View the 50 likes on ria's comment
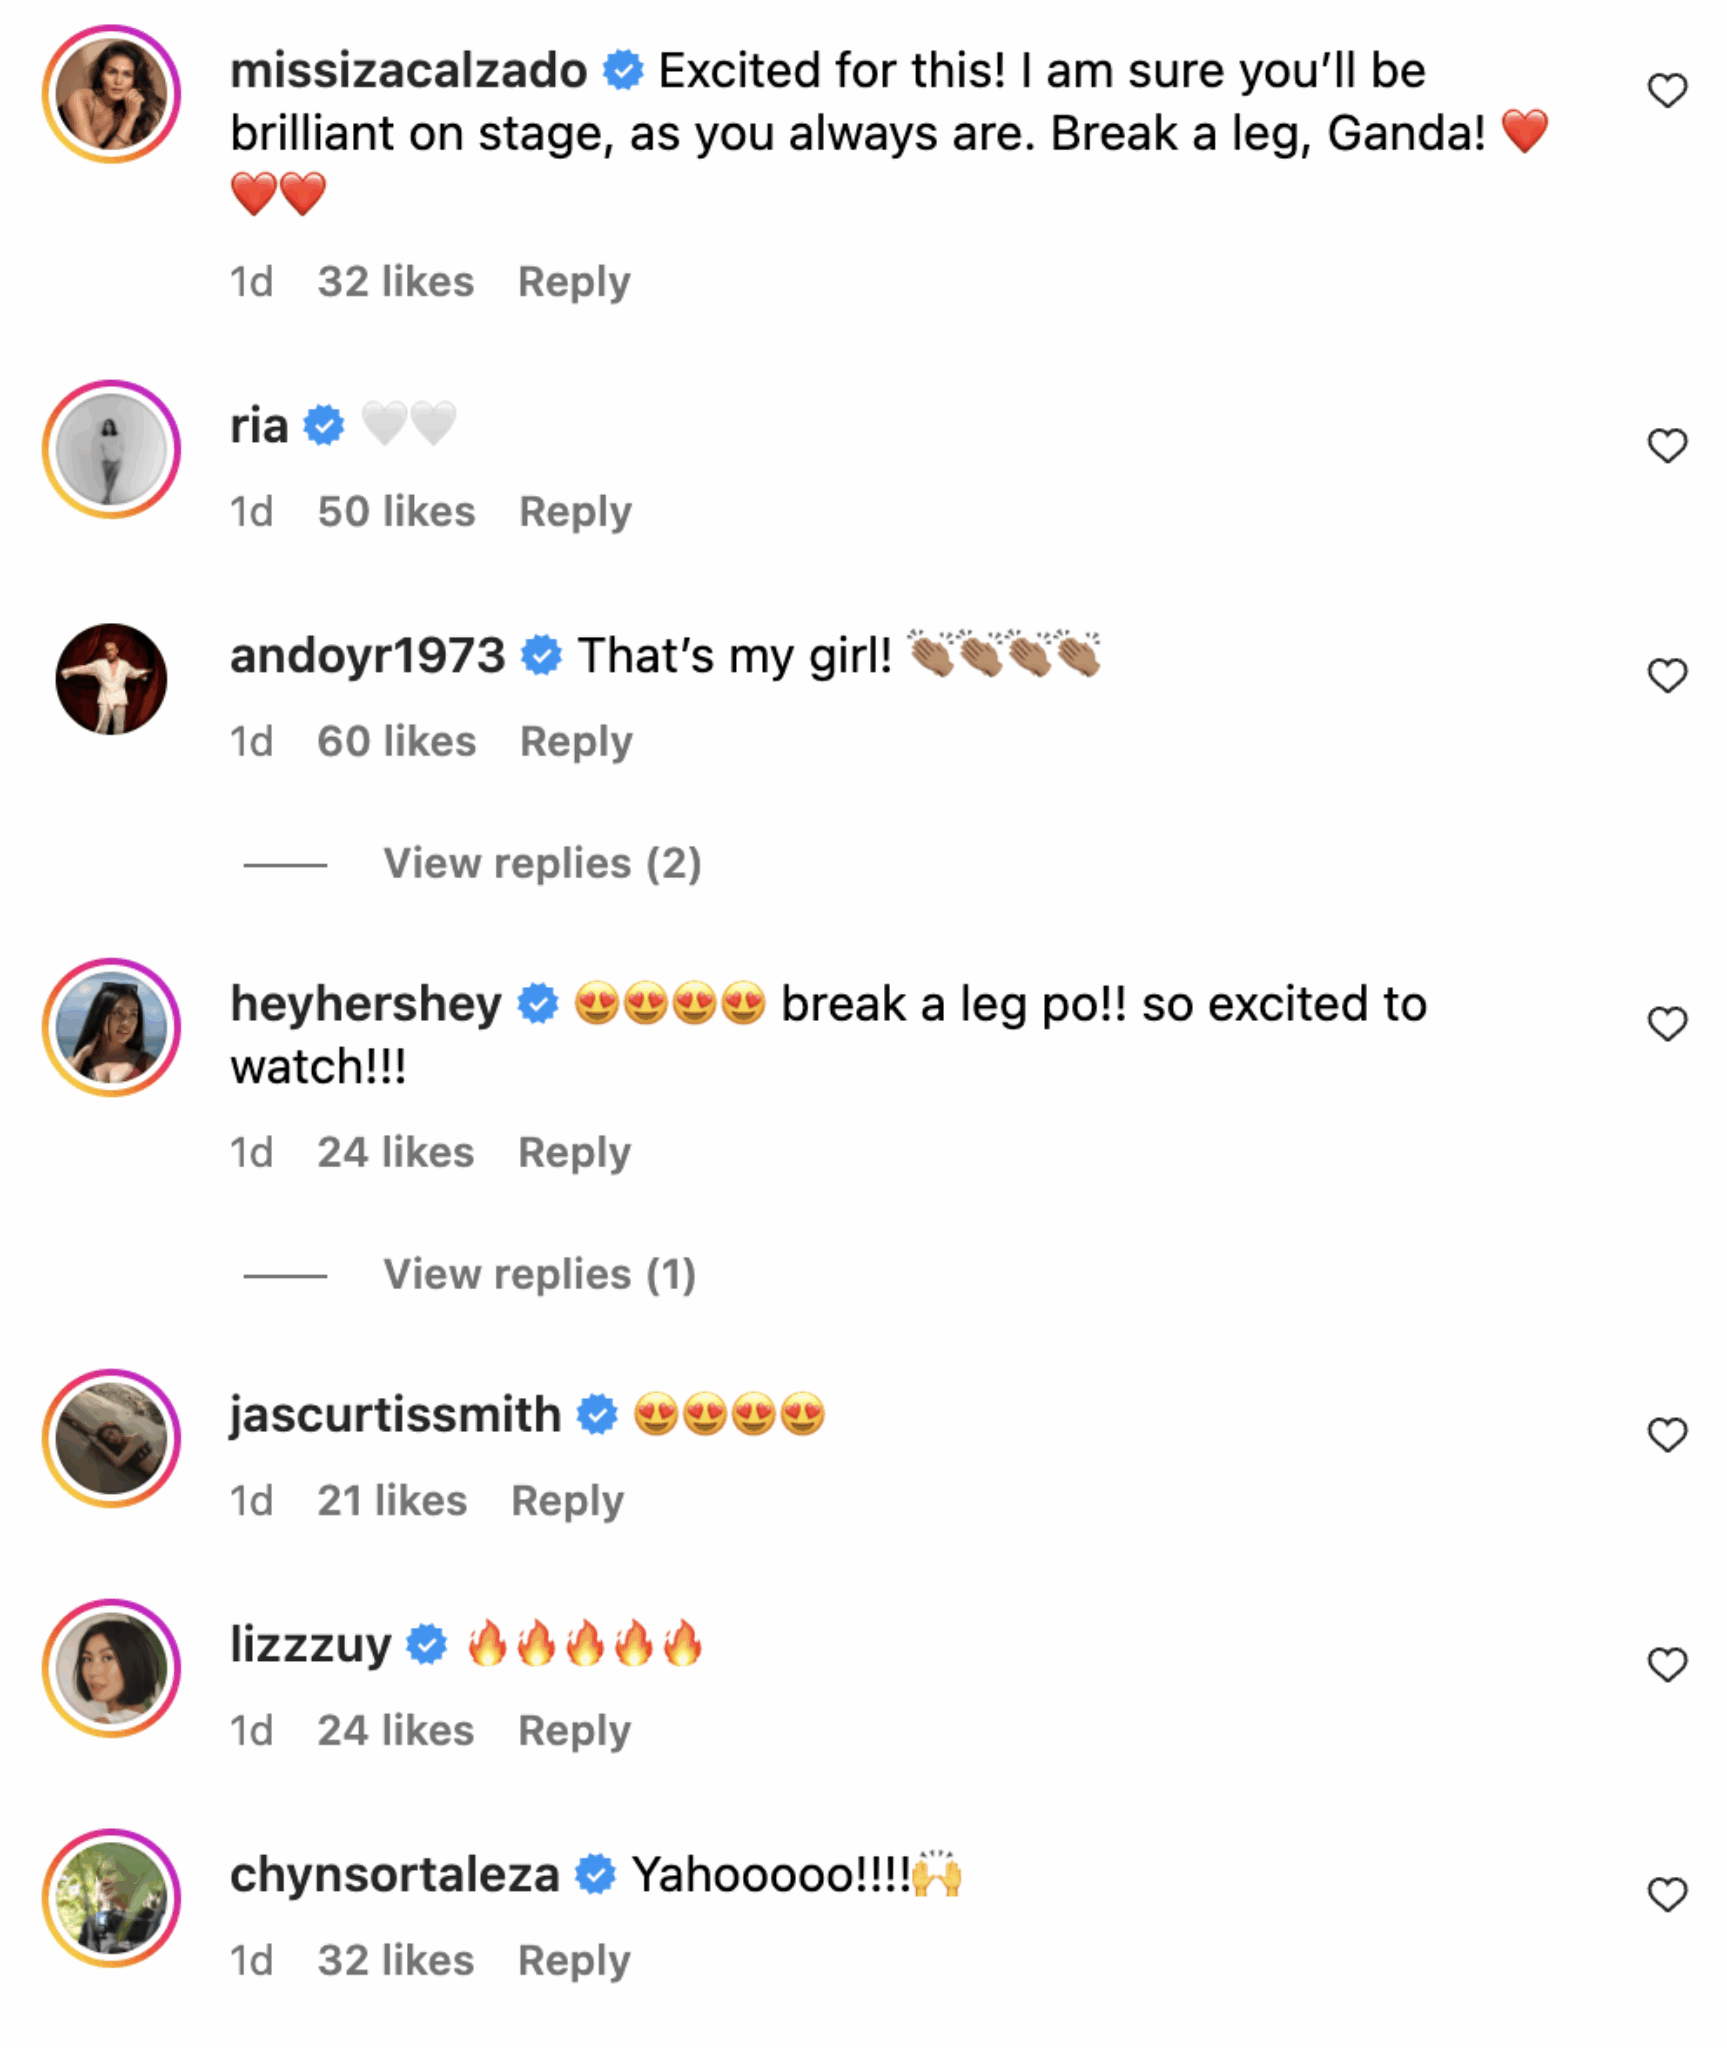 pos(396,512)
